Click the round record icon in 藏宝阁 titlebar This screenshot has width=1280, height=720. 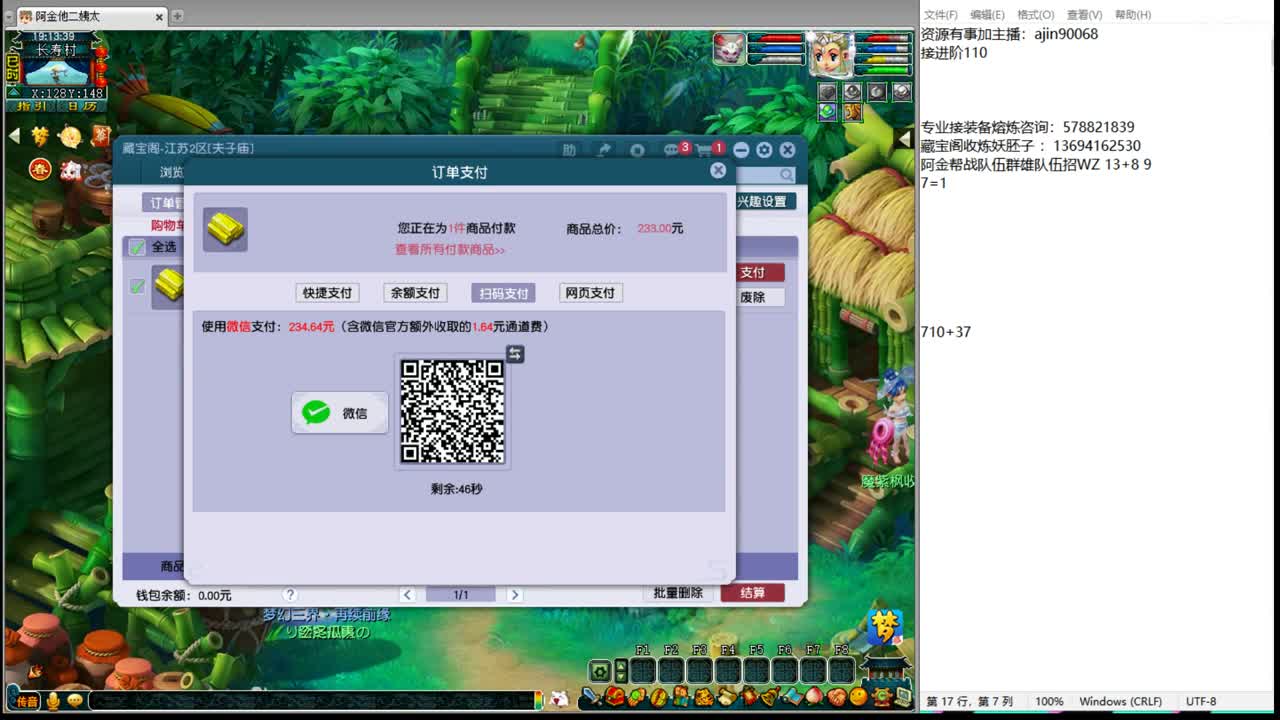click(637, 150)
